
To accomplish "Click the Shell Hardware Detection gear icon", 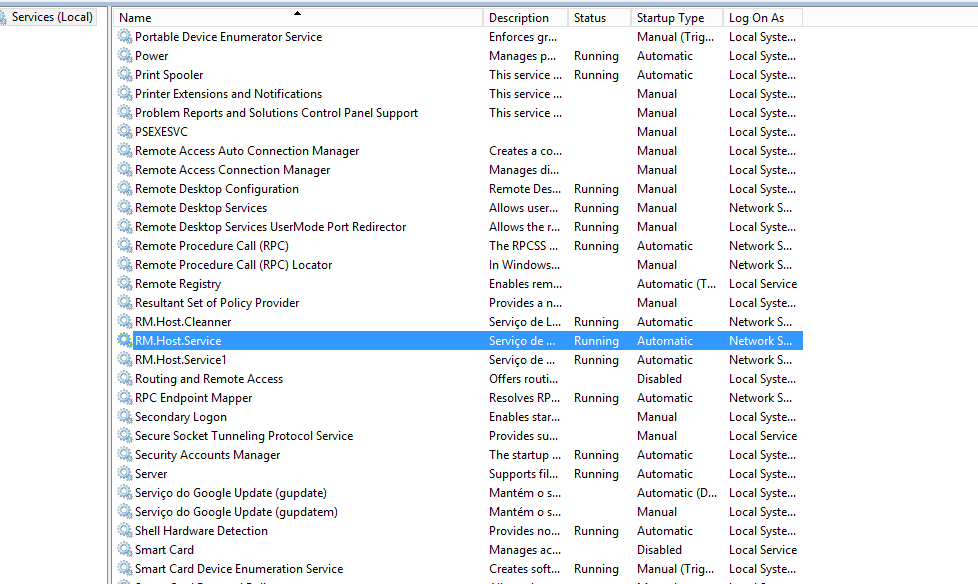I will [x=125, y=530].
